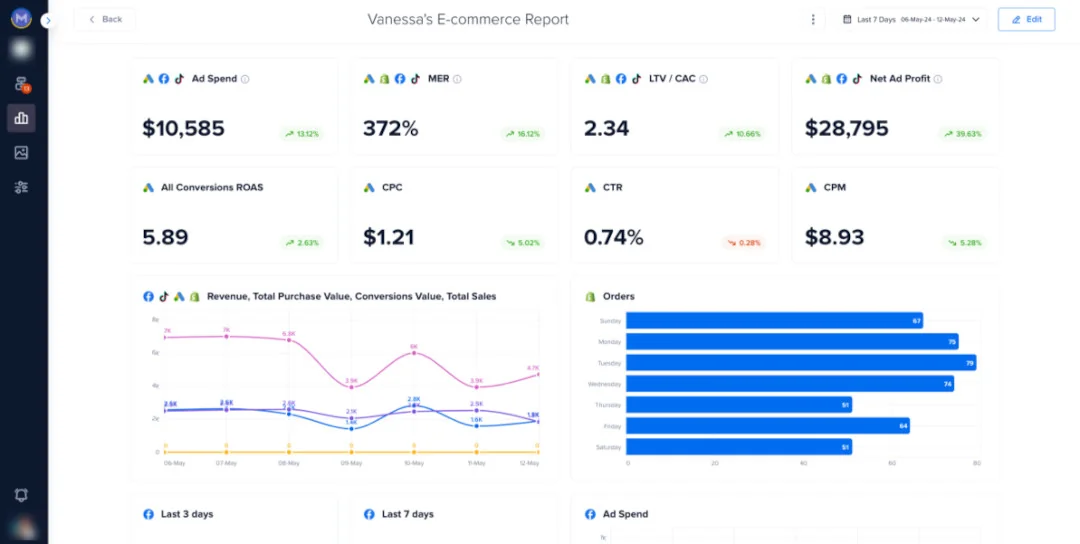Expand the sidebar with the arrow toggle
This screenshot has height=544, width=1080.
pyautogui.click(x=47, y=21)
